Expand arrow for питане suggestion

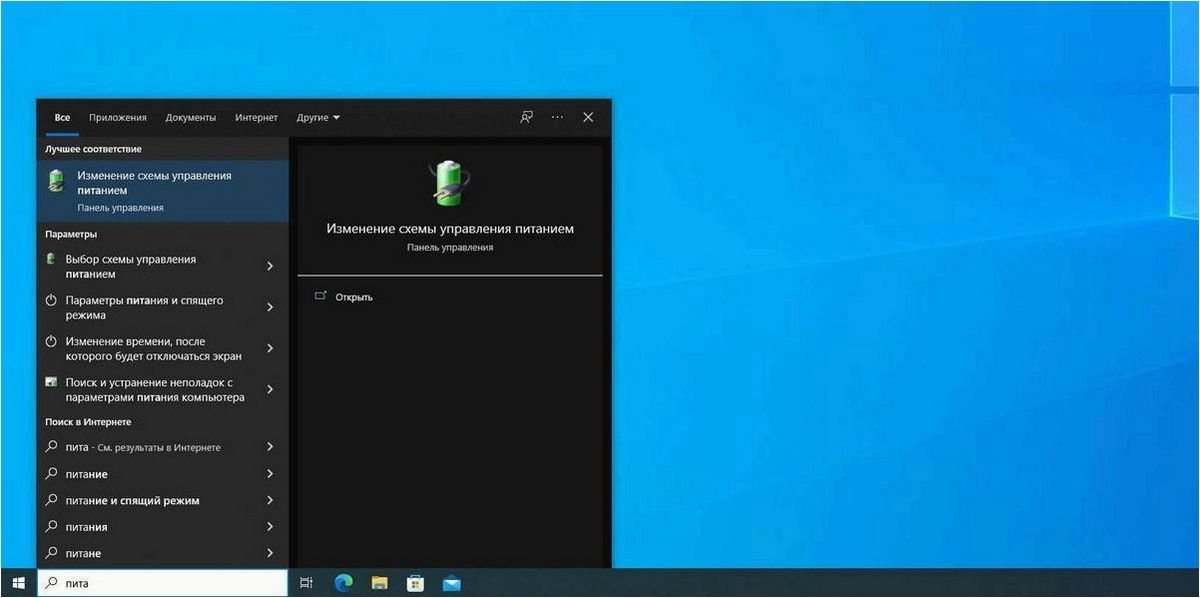(x=270, y=553)
